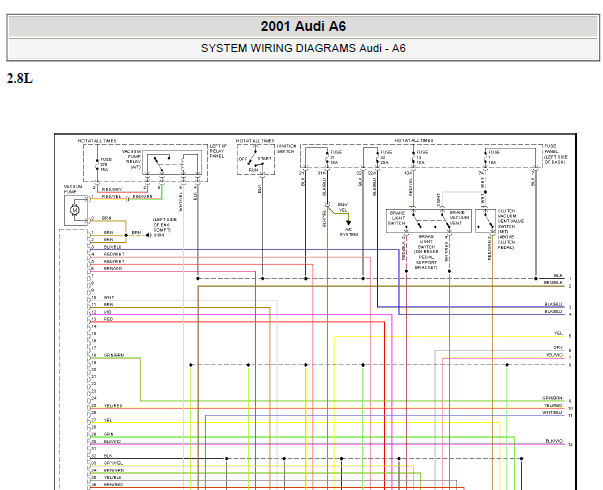Click 'RED/GRY' wire label below relay

[112, 190]
